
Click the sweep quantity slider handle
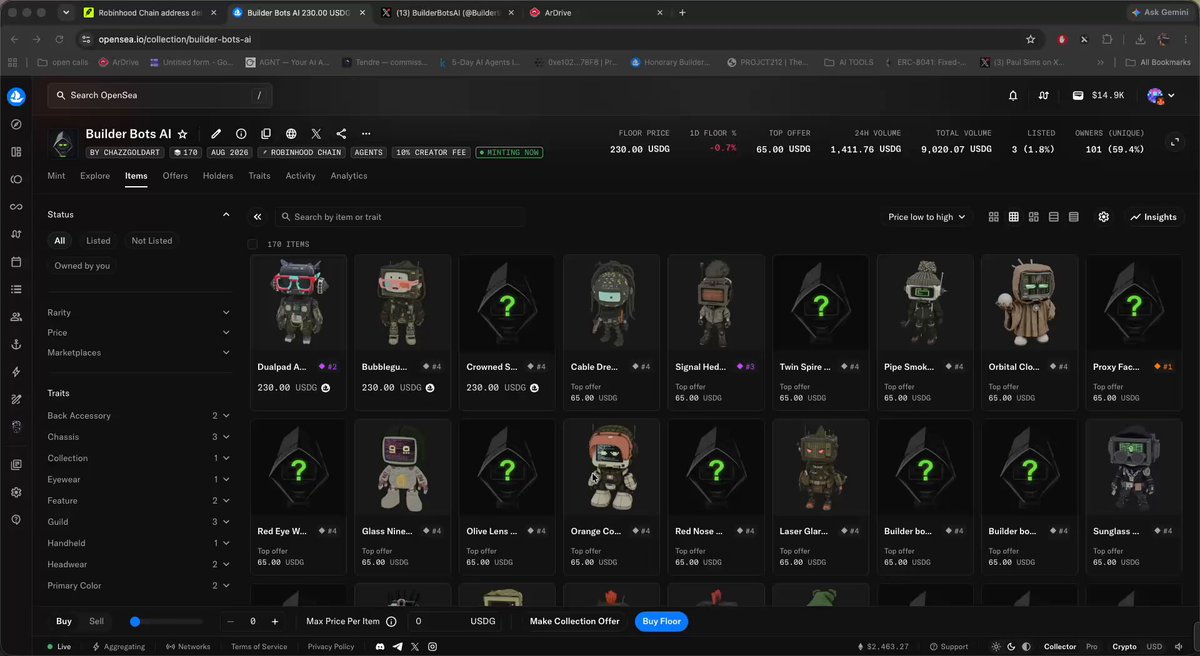click(x=135, y=621)
